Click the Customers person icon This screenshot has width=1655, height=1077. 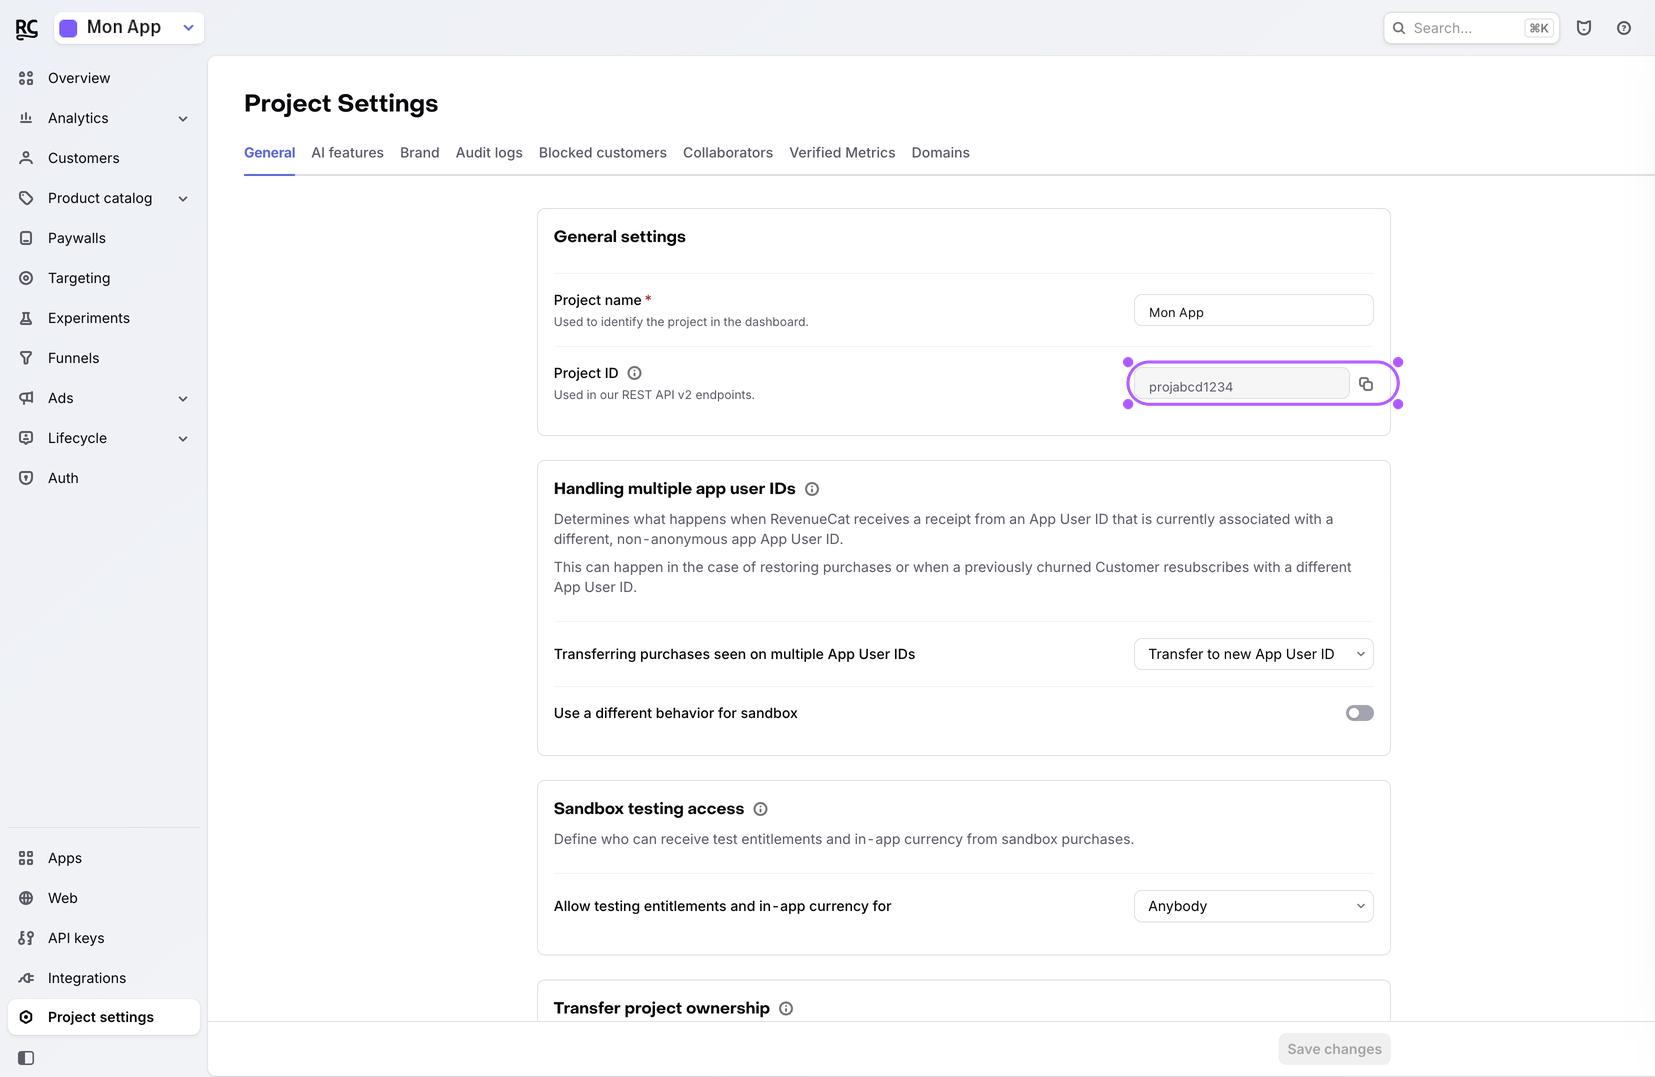[26, 158]
